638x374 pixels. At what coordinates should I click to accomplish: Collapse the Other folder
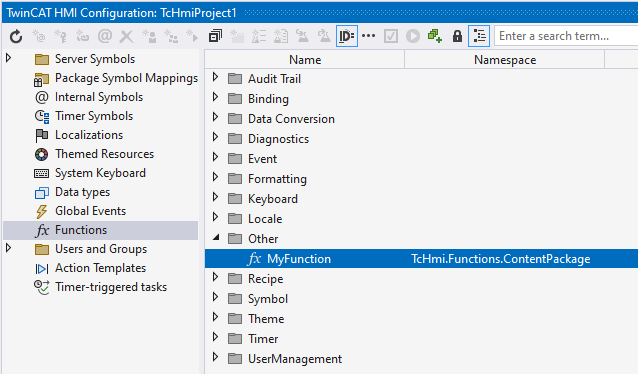point(216,237)
